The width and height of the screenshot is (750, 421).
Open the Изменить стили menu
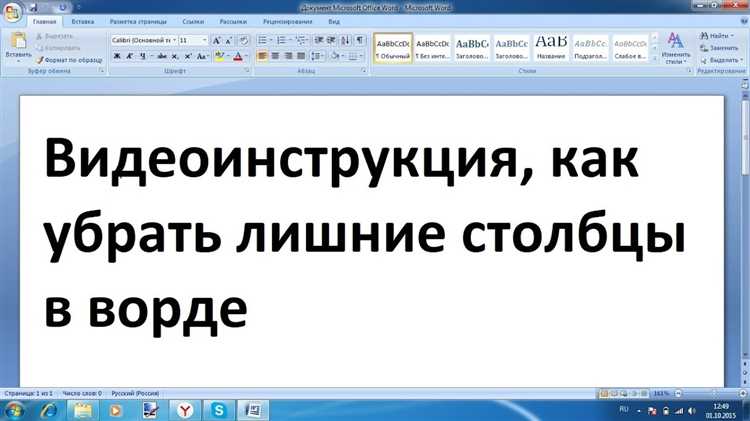click(x=675, y=48)
